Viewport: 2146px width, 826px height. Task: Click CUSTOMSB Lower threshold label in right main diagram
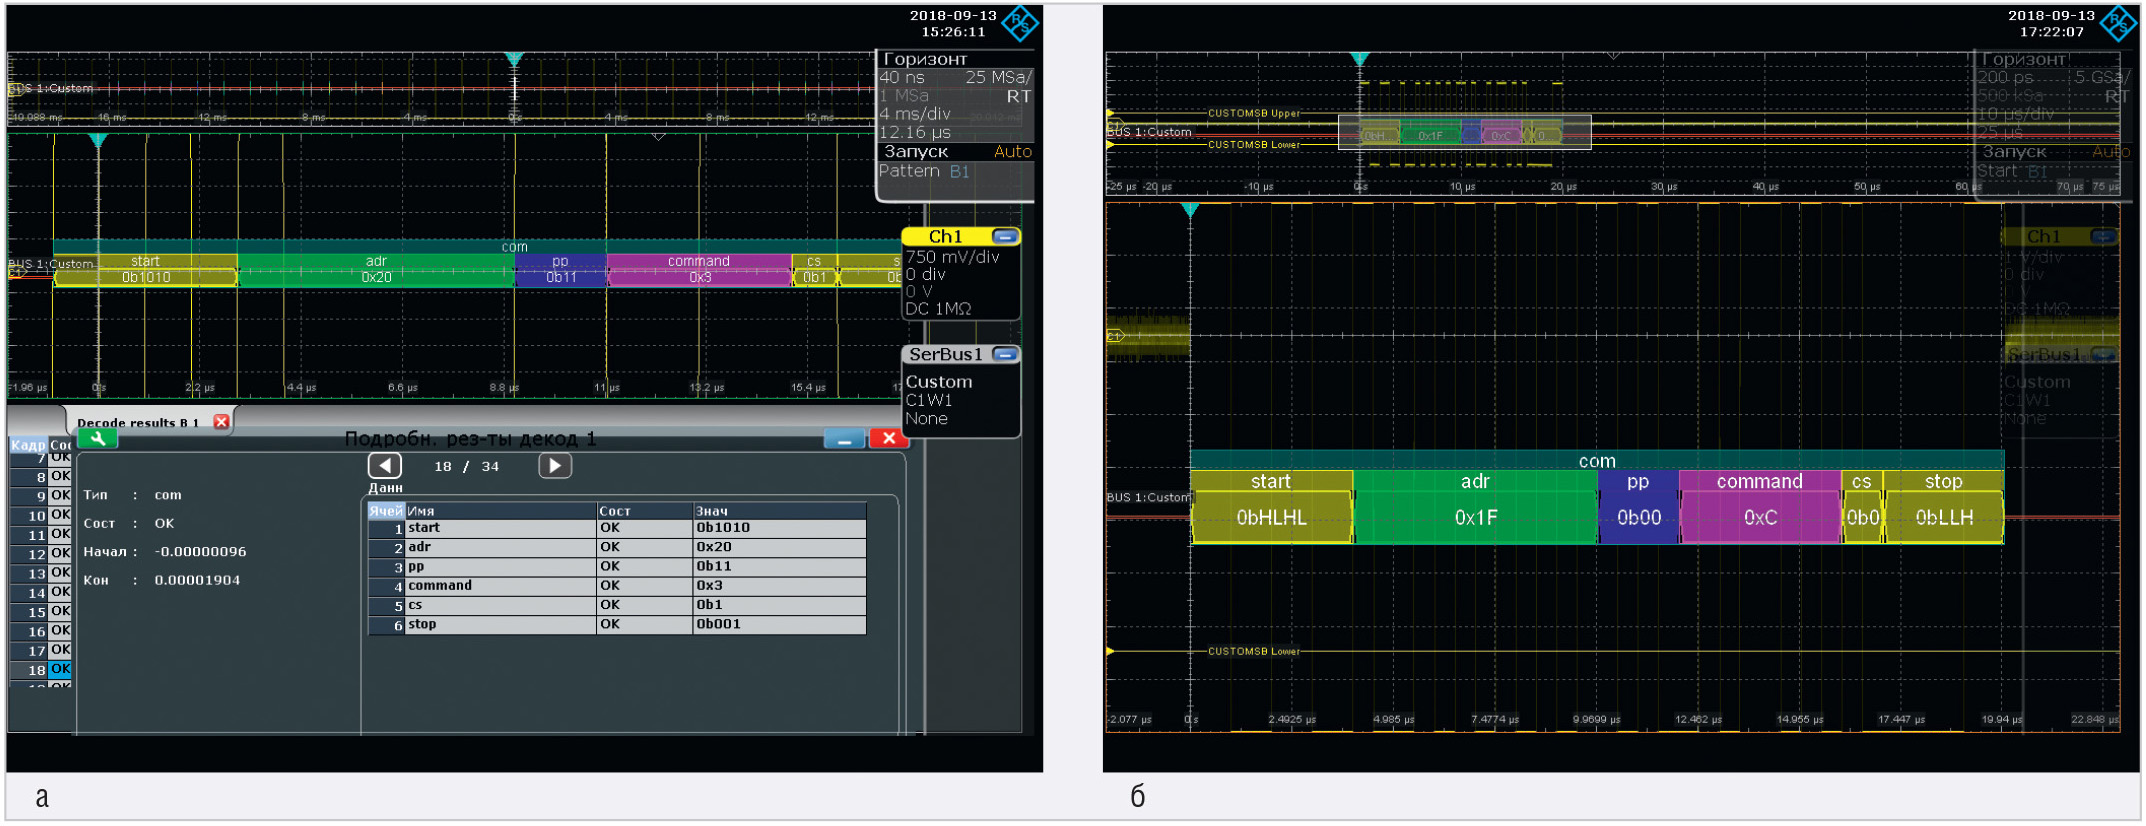pyautogui.click(x=1254, y=651)
